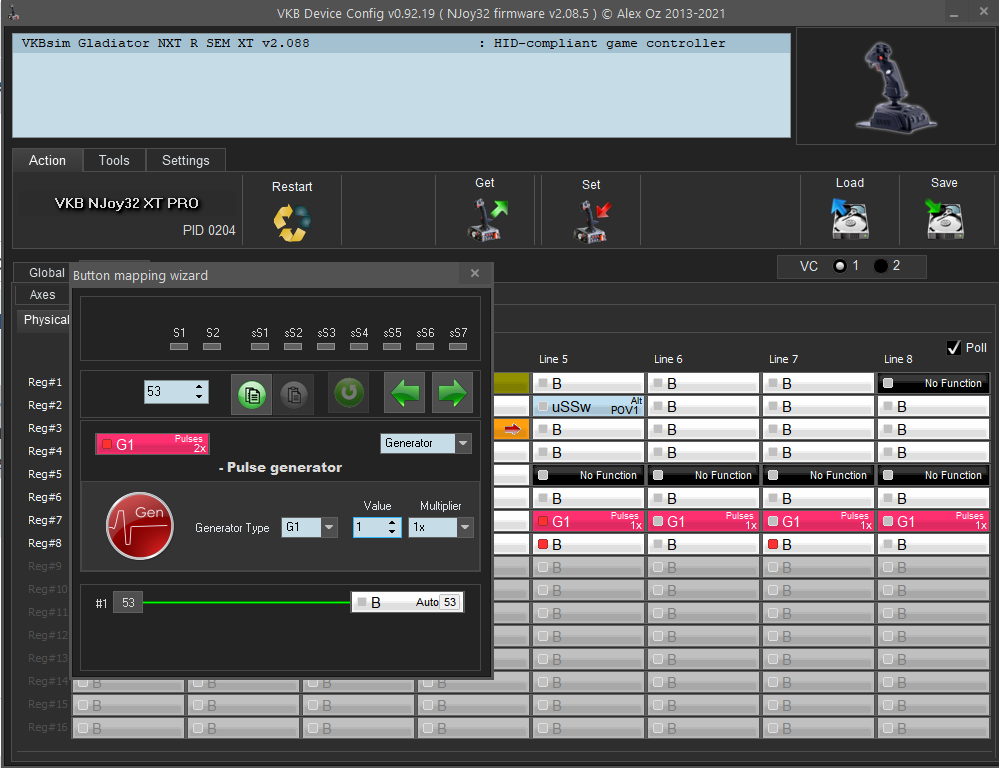The height and width of the screenshot is (768, 999).
Task: Click the Load profile disk icon
Action: point(850,219)
